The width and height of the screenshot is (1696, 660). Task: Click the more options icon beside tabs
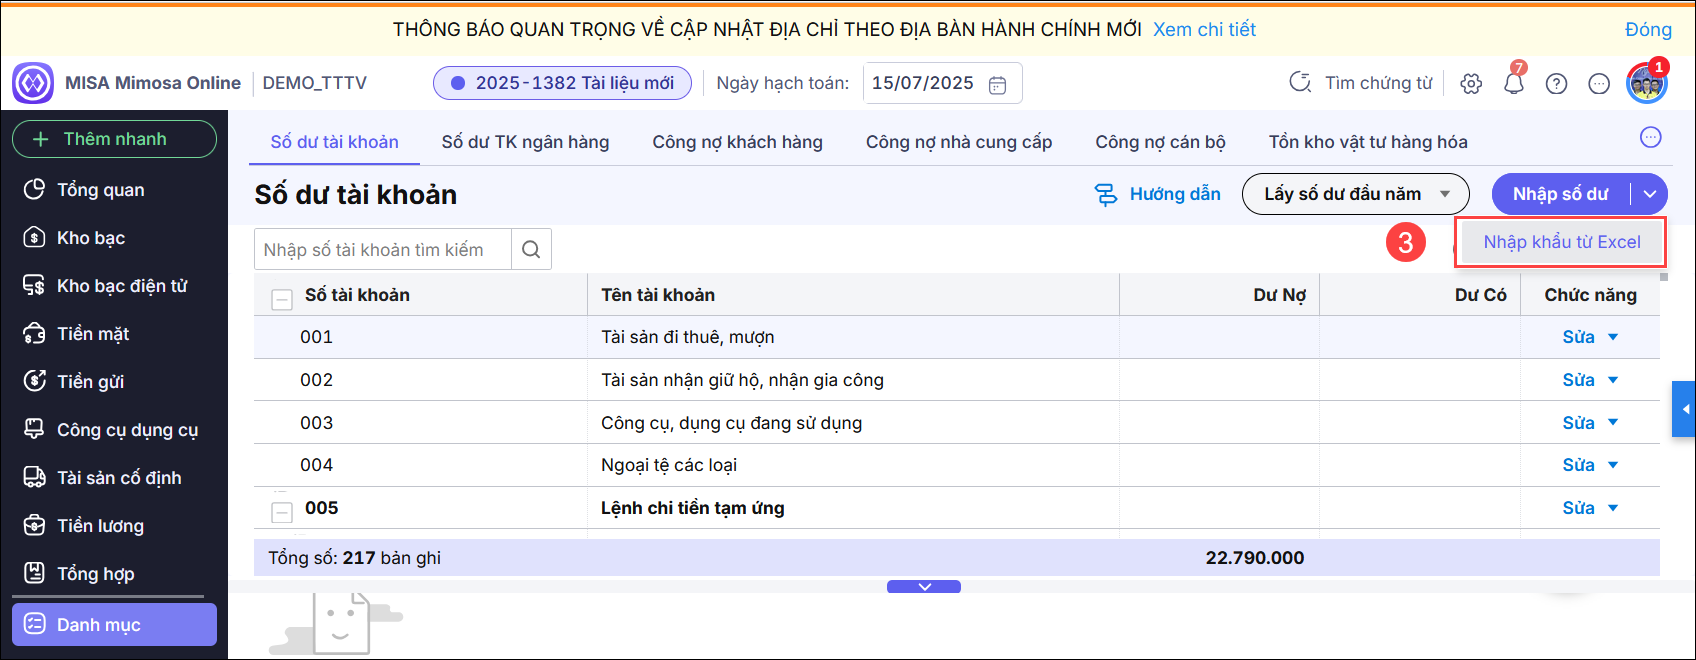click(1651, 138)
